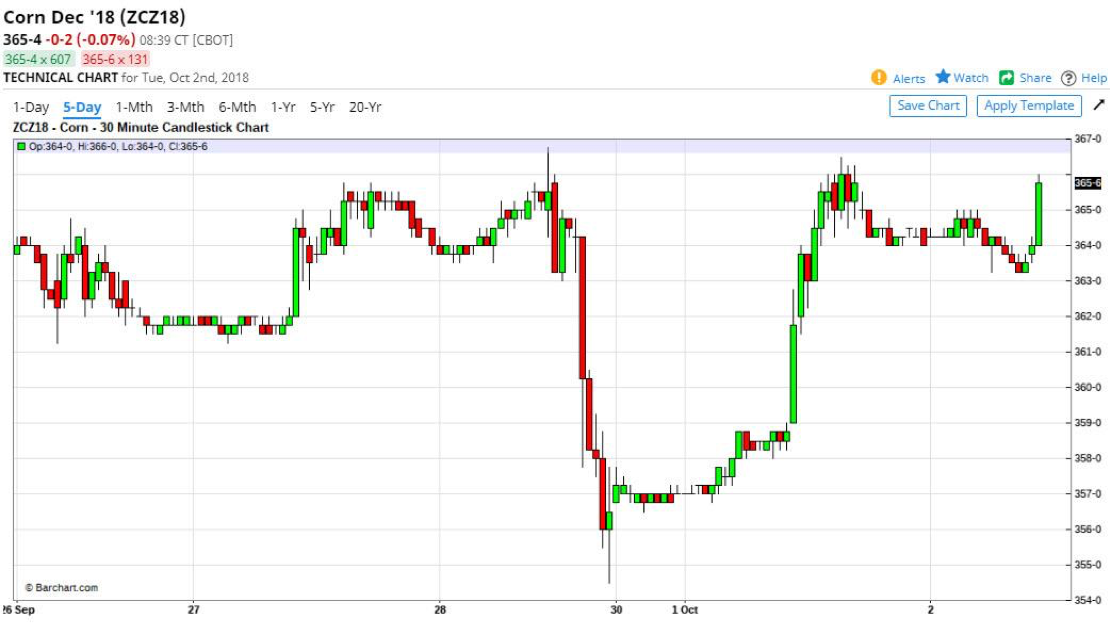Click the 360-0 price axis label

[x=1088, y=387]
